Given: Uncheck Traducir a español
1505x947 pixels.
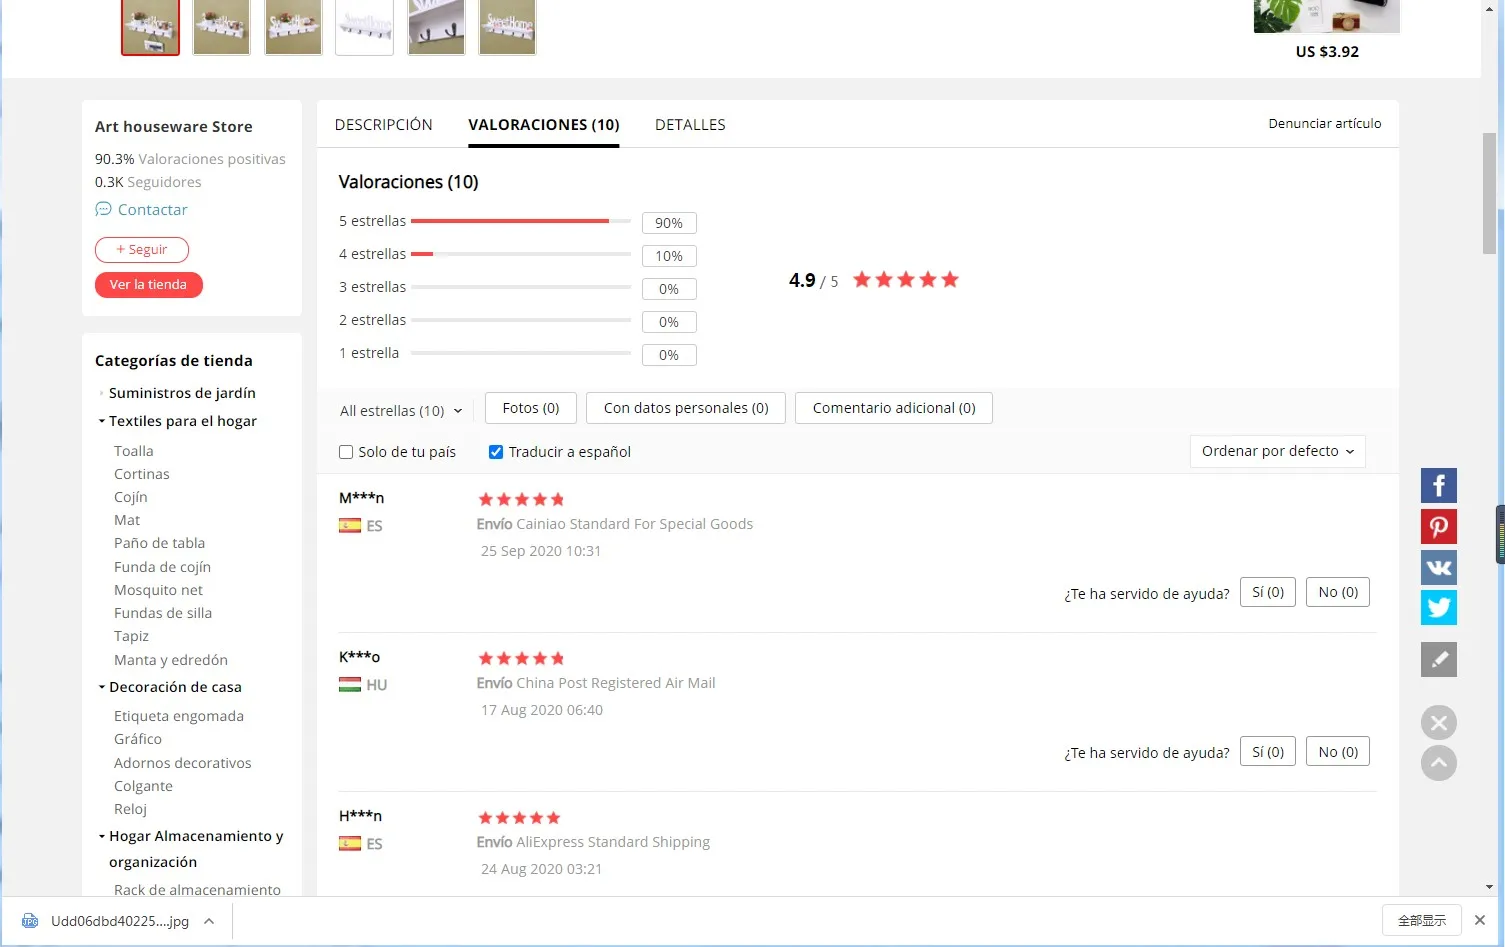Looking at the screenshot, I should point(496,452).
